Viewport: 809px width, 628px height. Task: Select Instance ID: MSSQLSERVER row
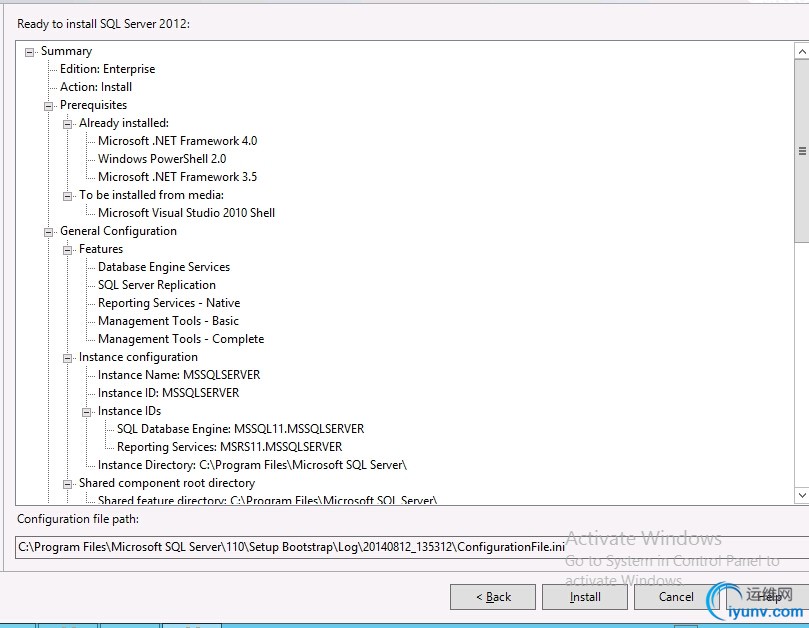169,393
